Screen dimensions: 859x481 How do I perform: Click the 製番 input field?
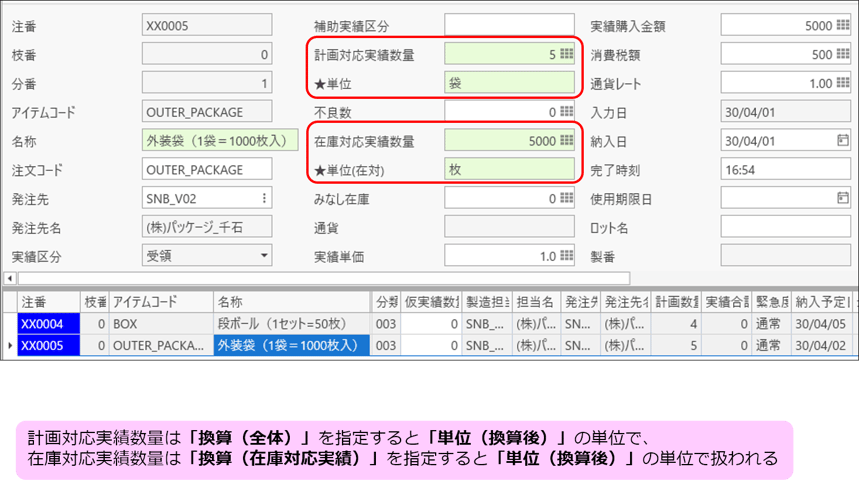point(786,256)
